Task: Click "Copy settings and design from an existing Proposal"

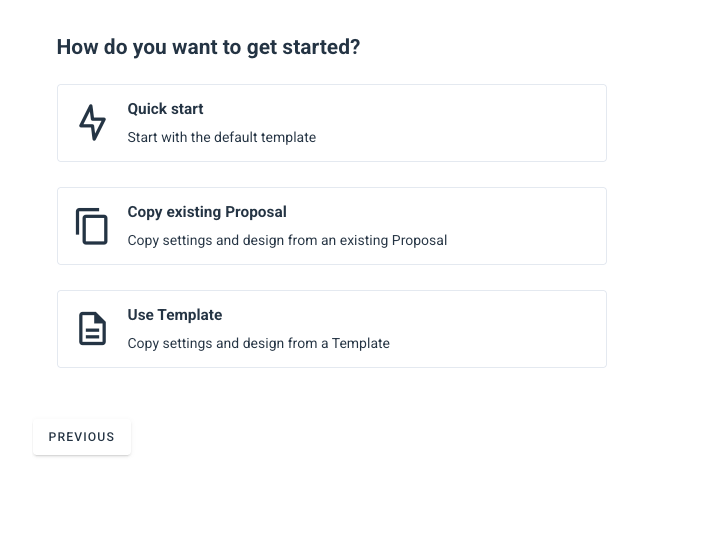Action: (x=287, y=240)
